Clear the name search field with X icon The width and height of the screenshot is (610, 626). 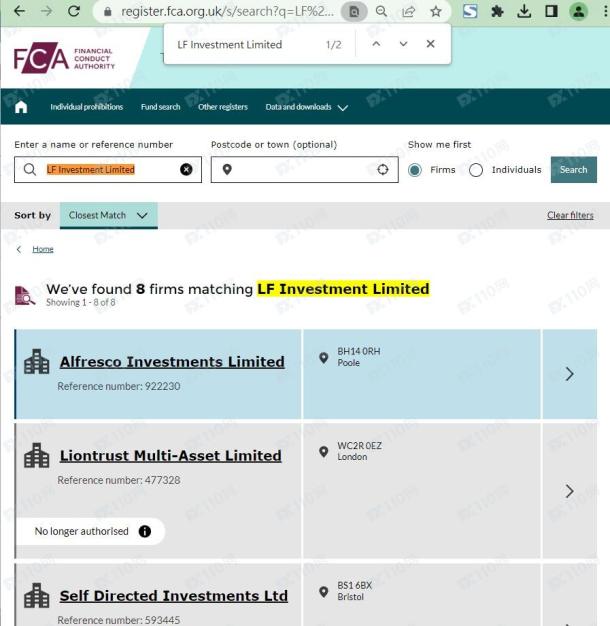186,170
